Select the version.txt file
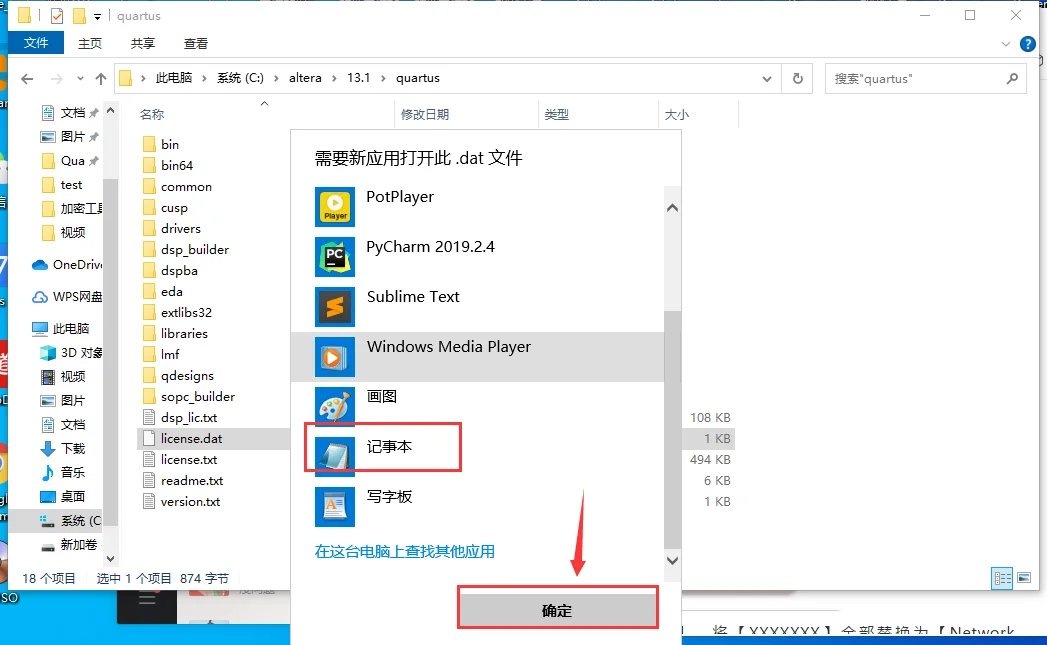This screenshot has height=645, width=1047. 182,501
